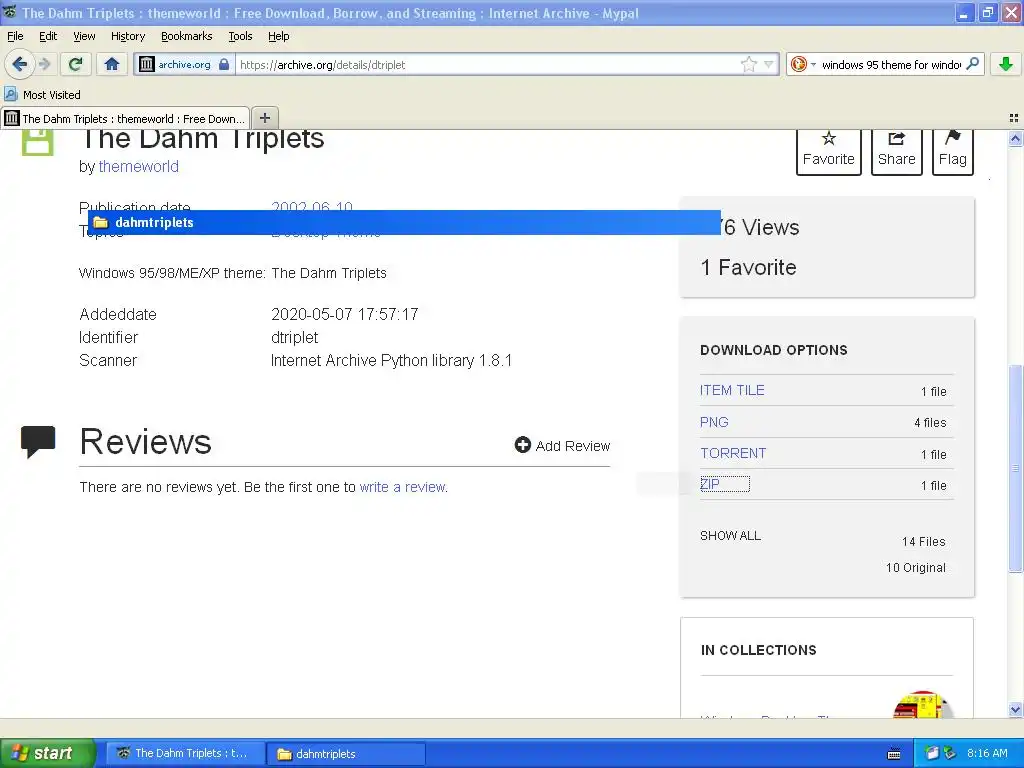Open the History menu

point(127,36)
